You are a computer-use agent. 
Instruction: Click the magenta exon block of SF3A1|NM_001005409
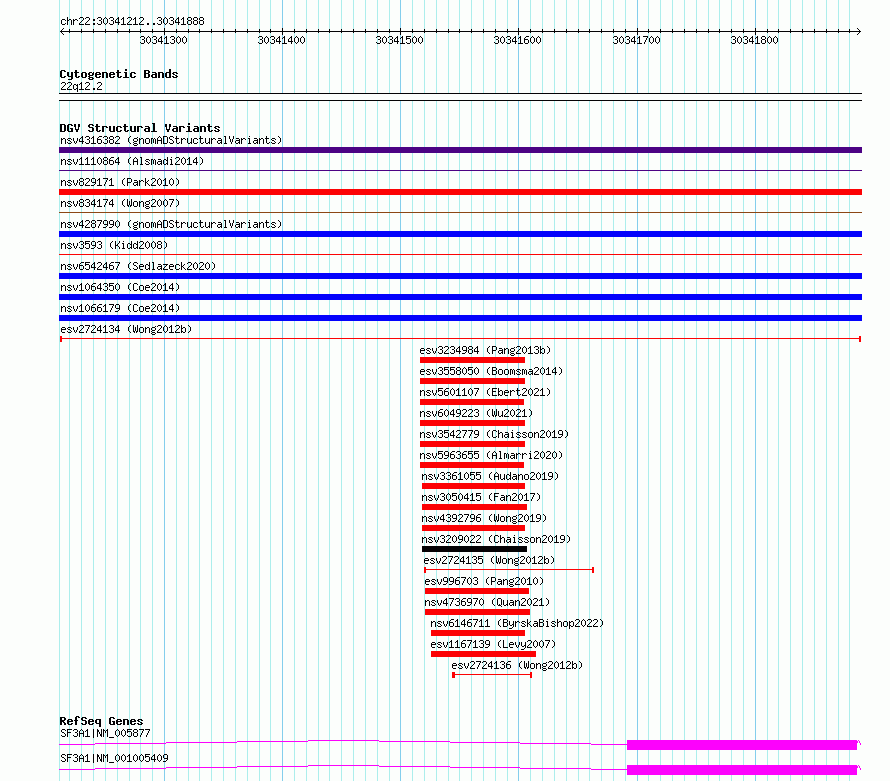742,770
